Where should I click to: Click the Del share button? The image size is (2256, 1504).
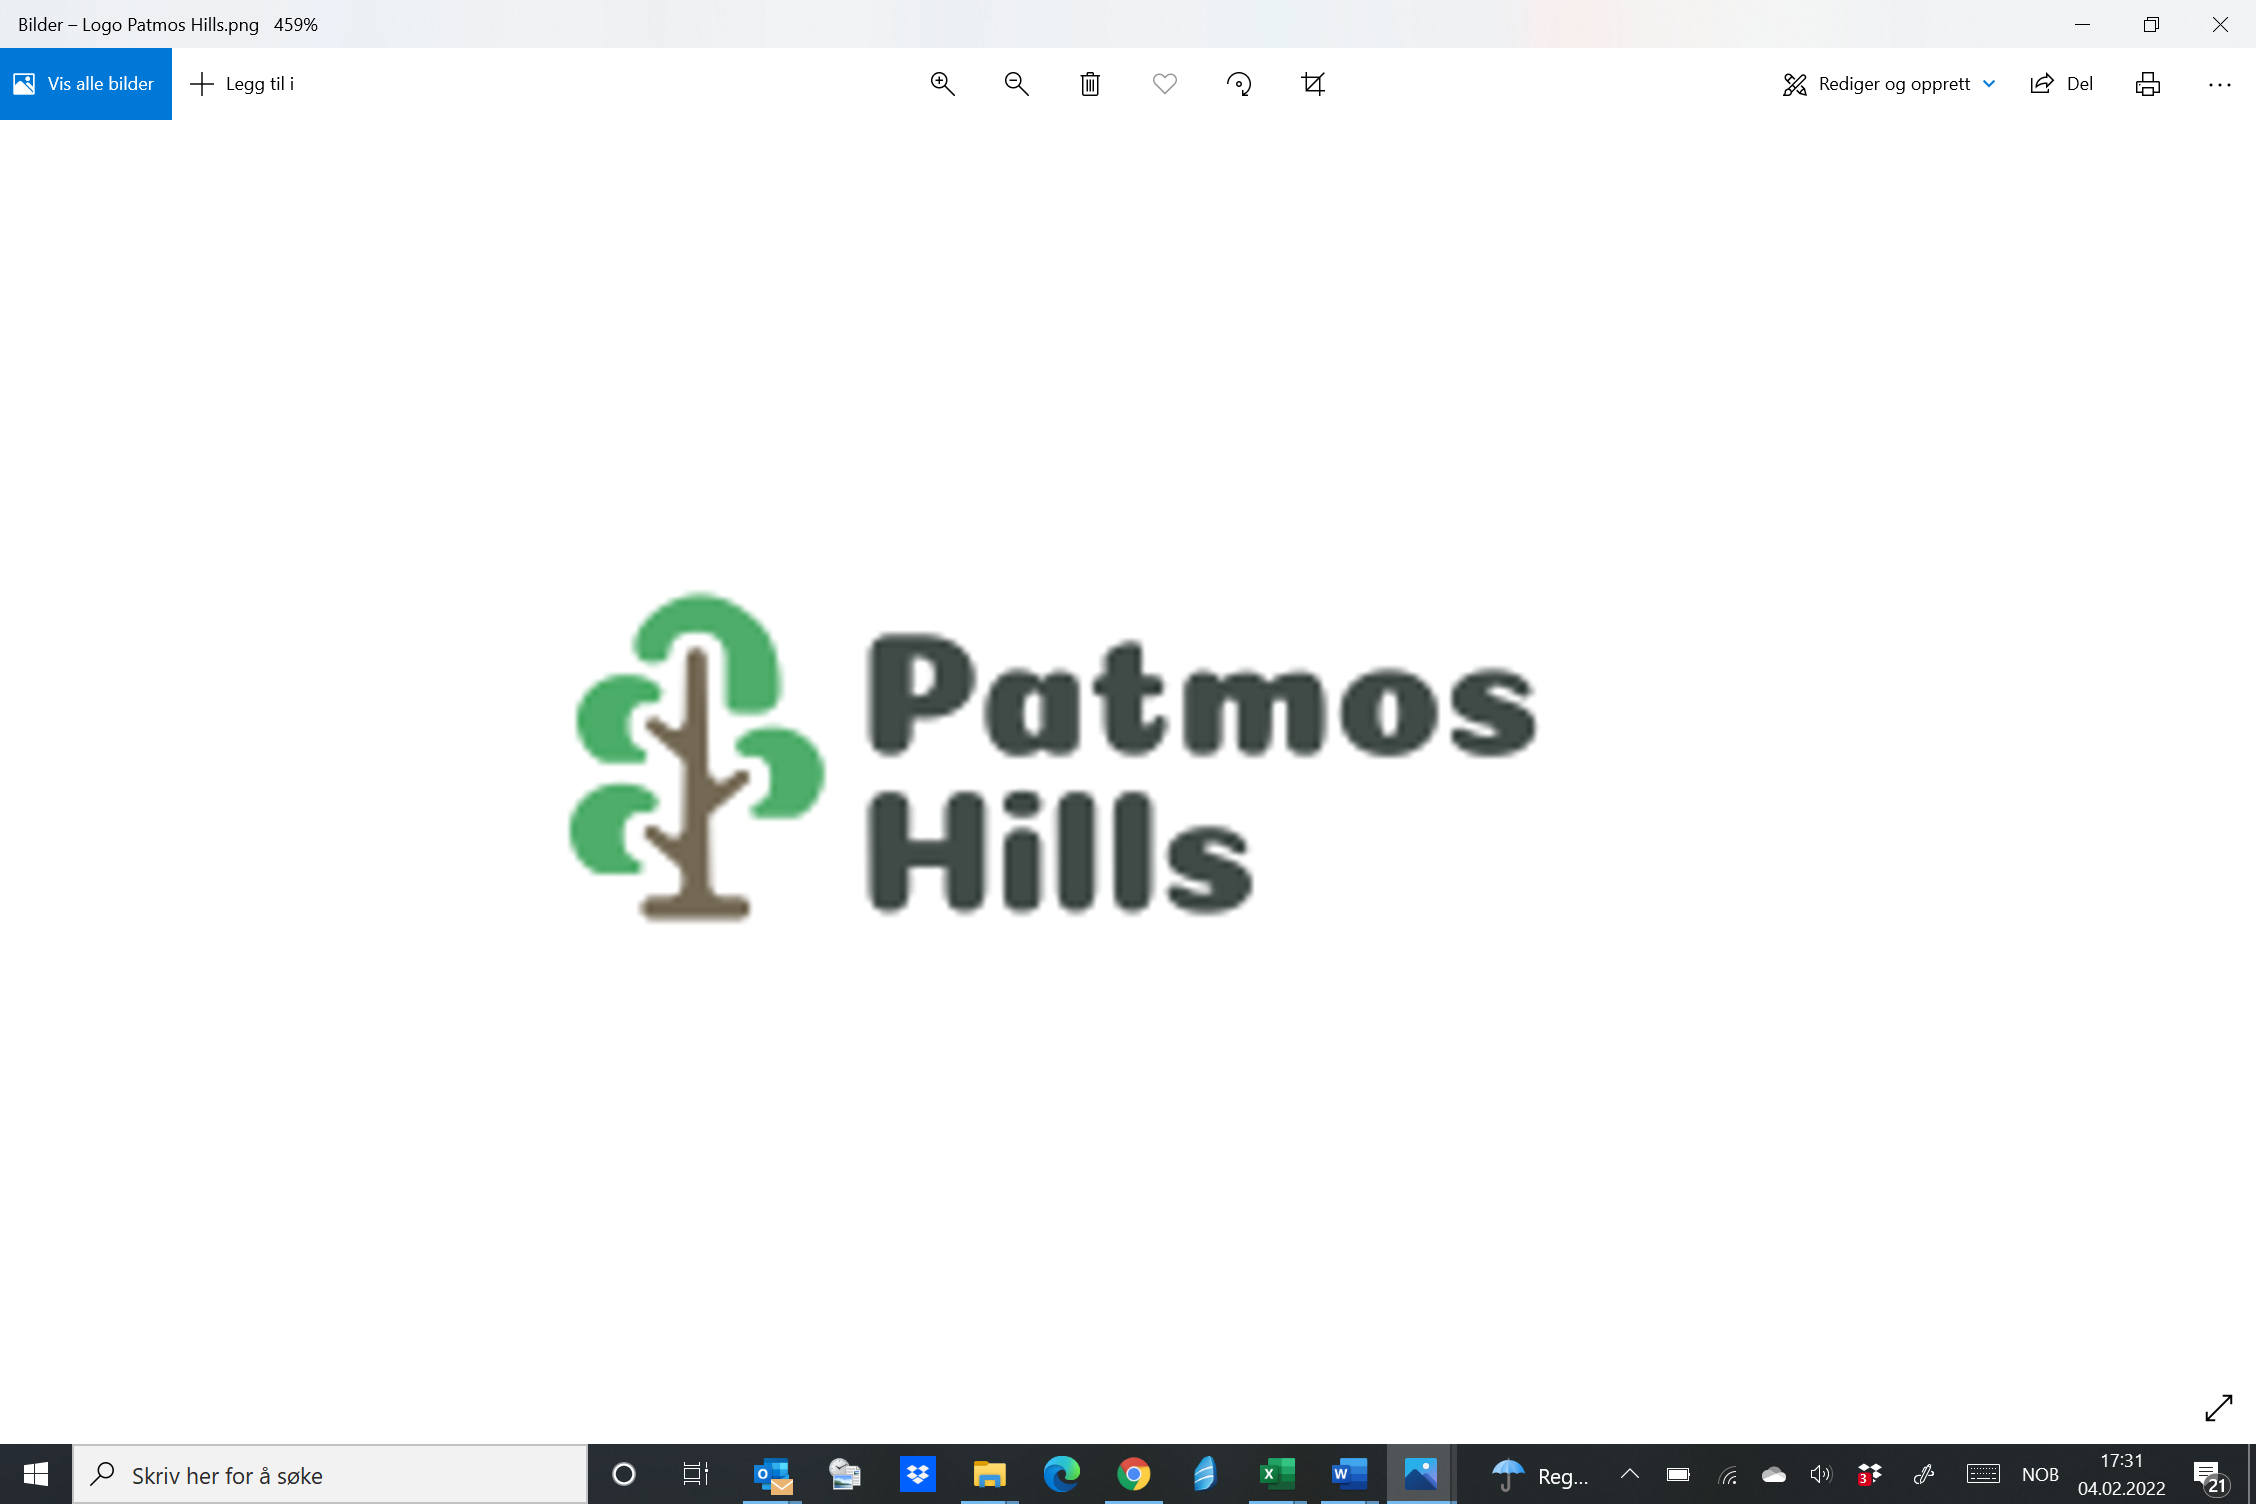2062,84
